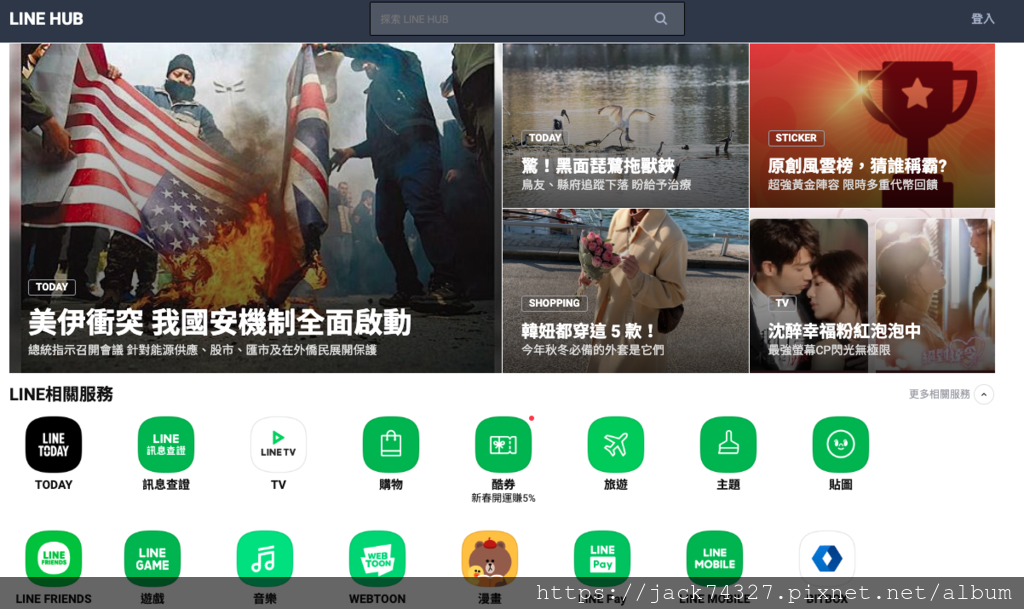Image resolution: width=1024 pixels, height=609 pixels.
Task: Open the 黑面琵鷺拖獸鋏 news card
Action: (626, 125)
